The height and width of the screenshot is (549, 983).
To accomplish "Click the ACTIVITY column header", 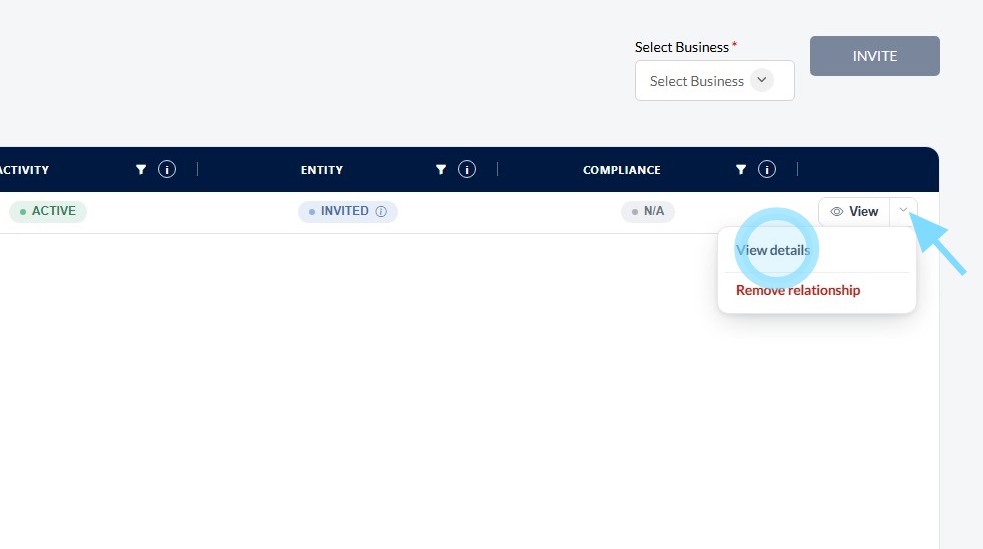I will pos(24,170).
